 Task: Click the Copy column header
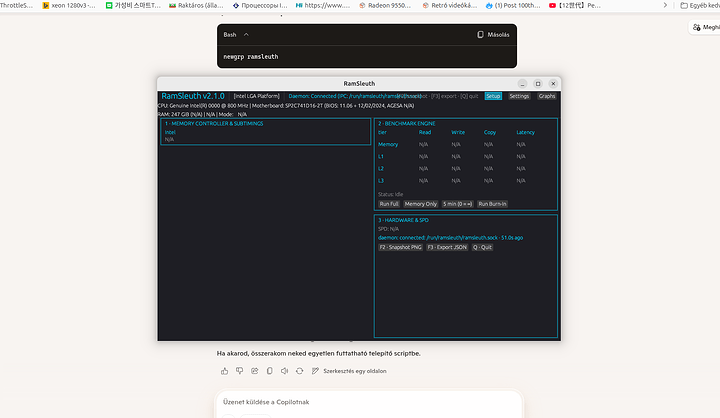click(489, 132)
